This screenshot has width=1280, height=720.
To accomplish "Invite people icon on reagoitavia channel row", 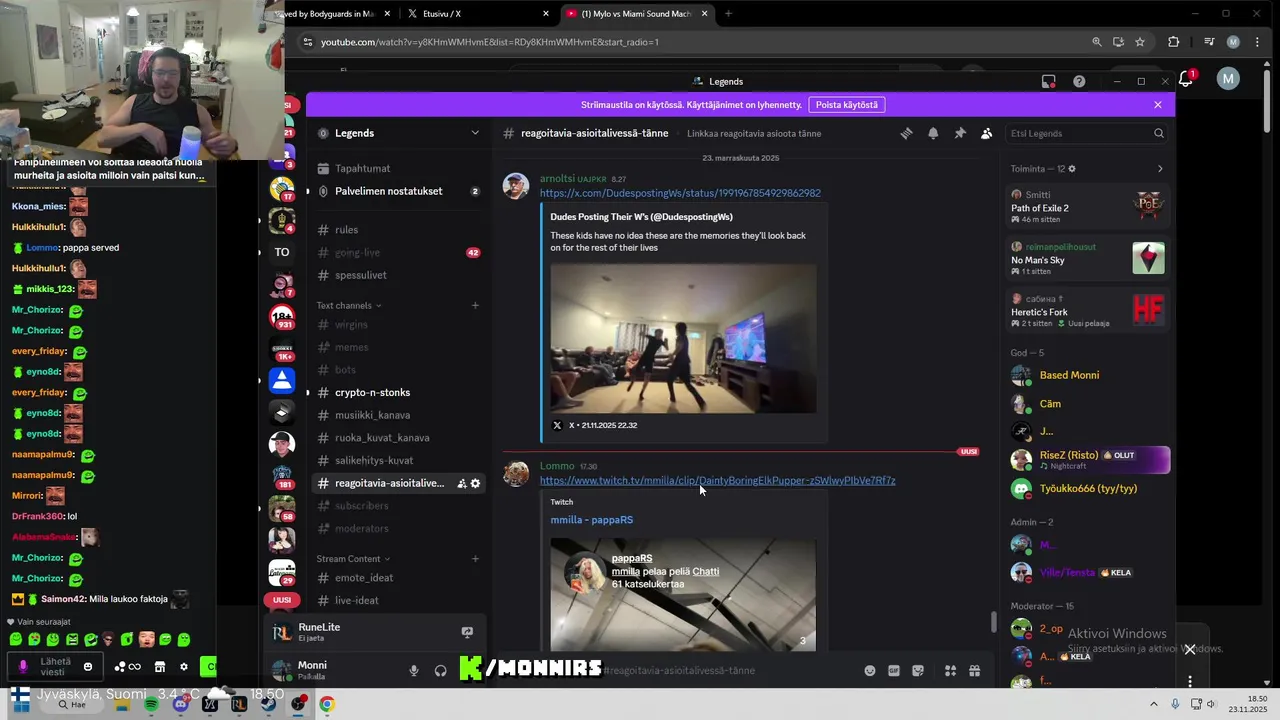I will (462, 483).
